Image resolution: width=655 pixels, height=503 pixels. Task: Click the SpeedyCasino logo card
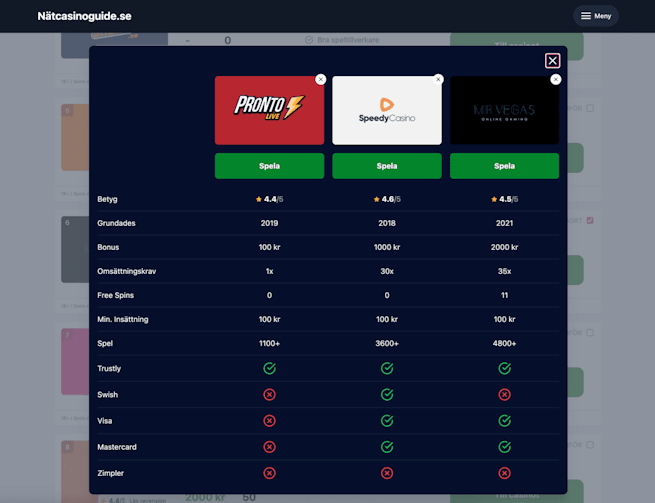tap(387, 110)
